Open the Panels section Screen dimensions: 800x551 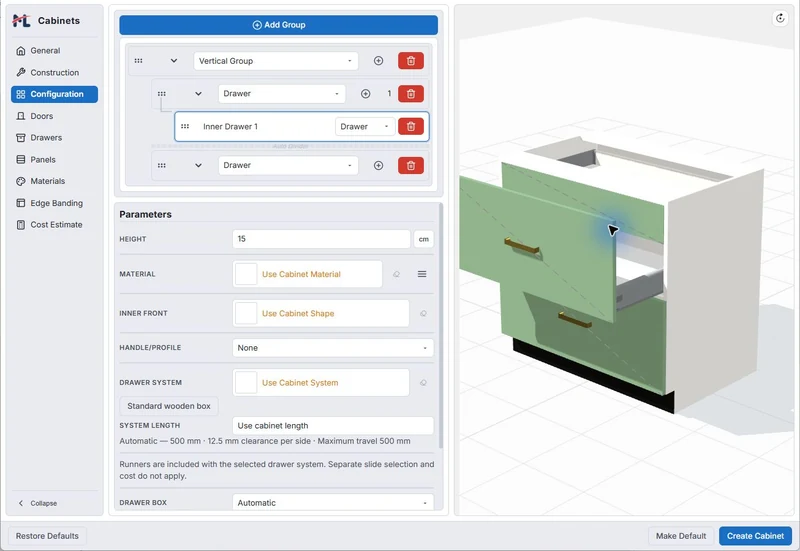[x=55, y=160]
